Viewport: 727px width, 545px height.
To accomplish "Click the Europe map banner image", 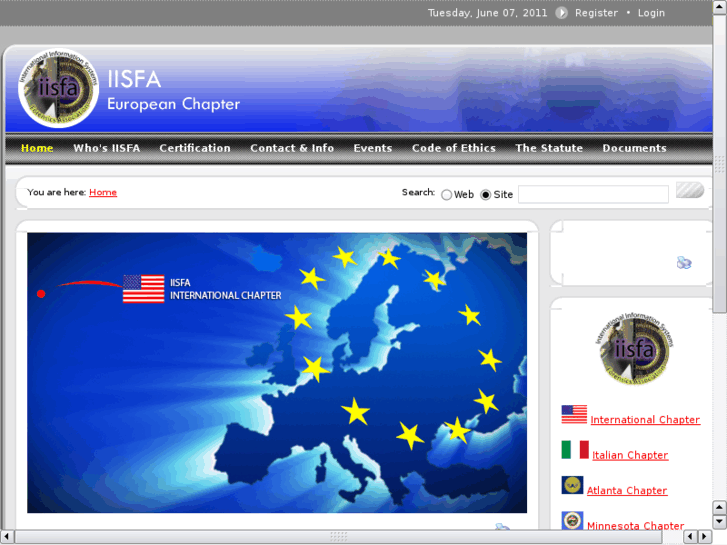I will [x=277, y=373].
